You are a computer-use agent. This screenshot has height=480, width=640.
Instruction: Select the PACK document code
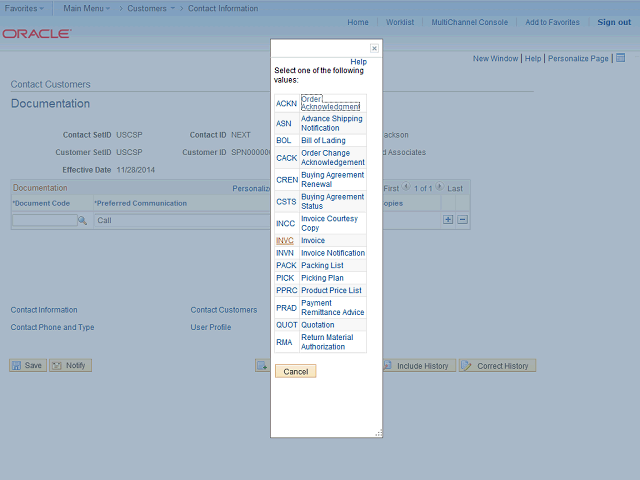click(x=286, y=265)
